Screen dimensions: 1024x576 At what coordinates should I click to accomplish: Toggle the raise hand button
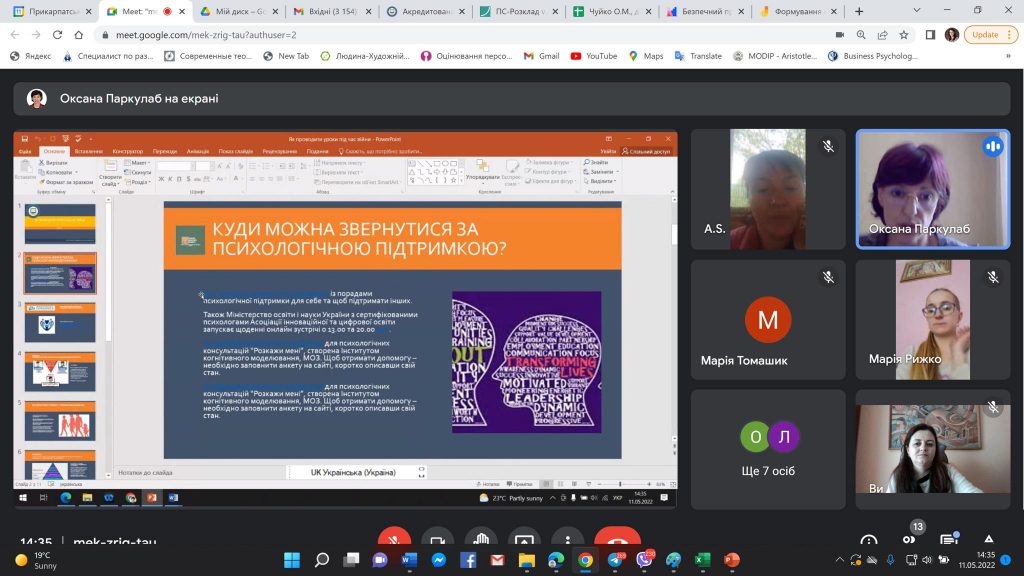click(x=480, y=540)
